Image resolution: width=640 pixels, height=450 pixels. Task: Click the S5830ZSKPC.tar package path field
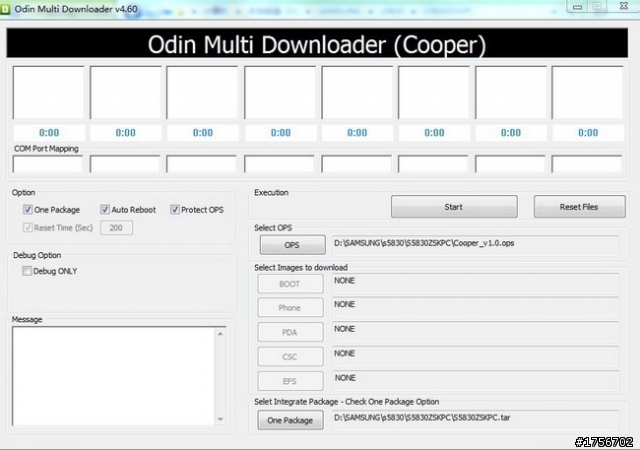[476, 420]
